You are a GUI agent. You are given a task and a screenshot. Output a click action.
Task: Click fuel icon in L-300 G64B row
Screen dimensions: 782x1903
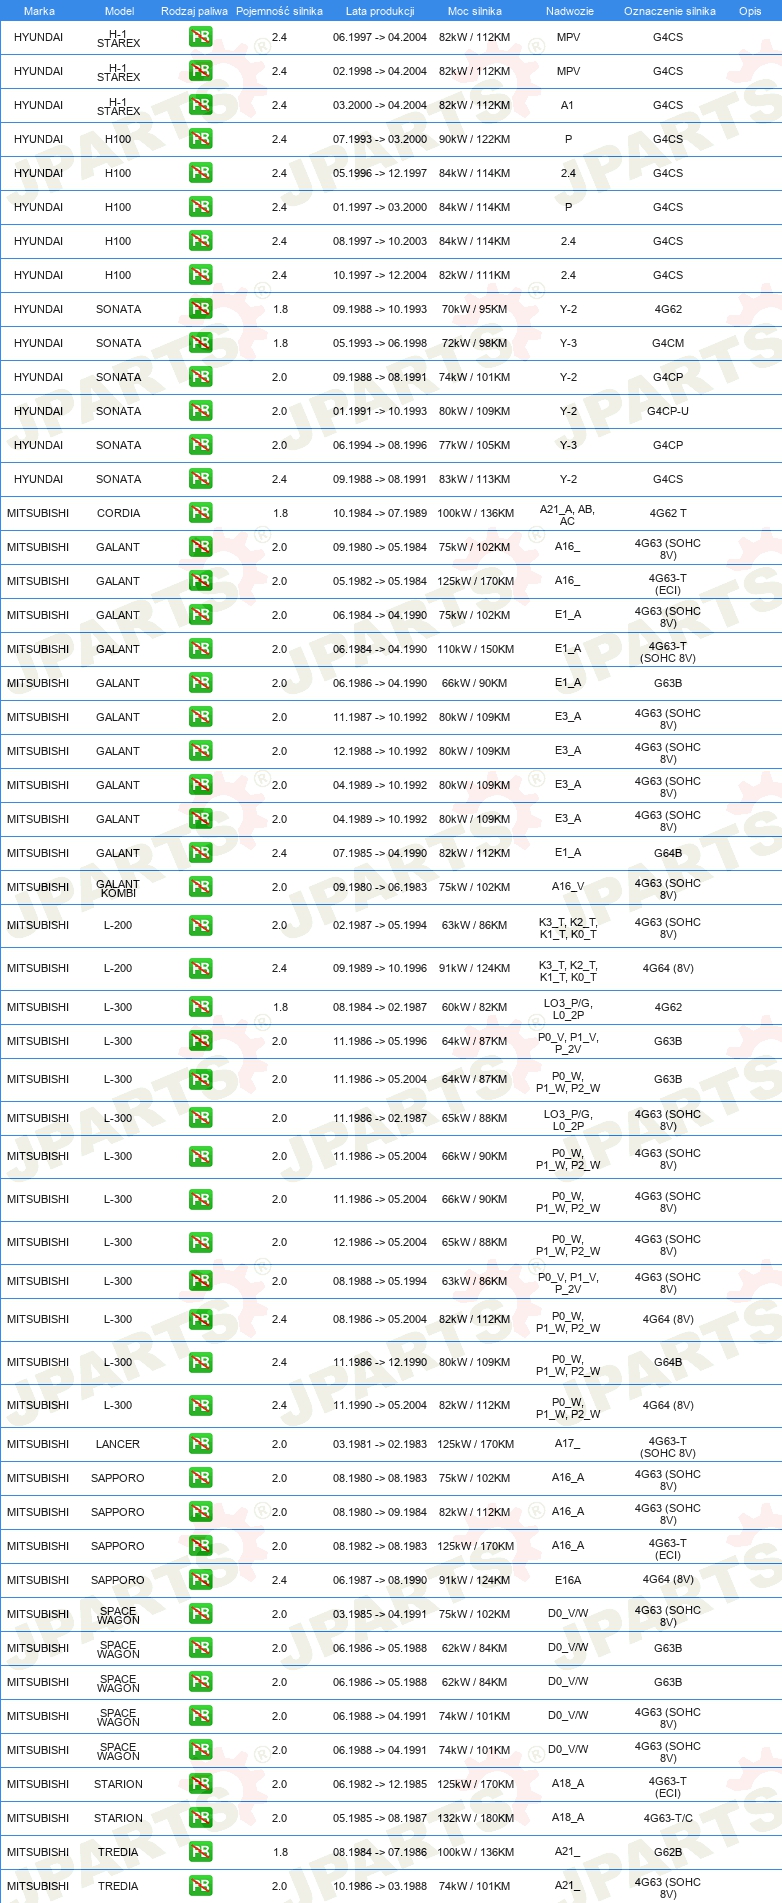pos(200,1362)
